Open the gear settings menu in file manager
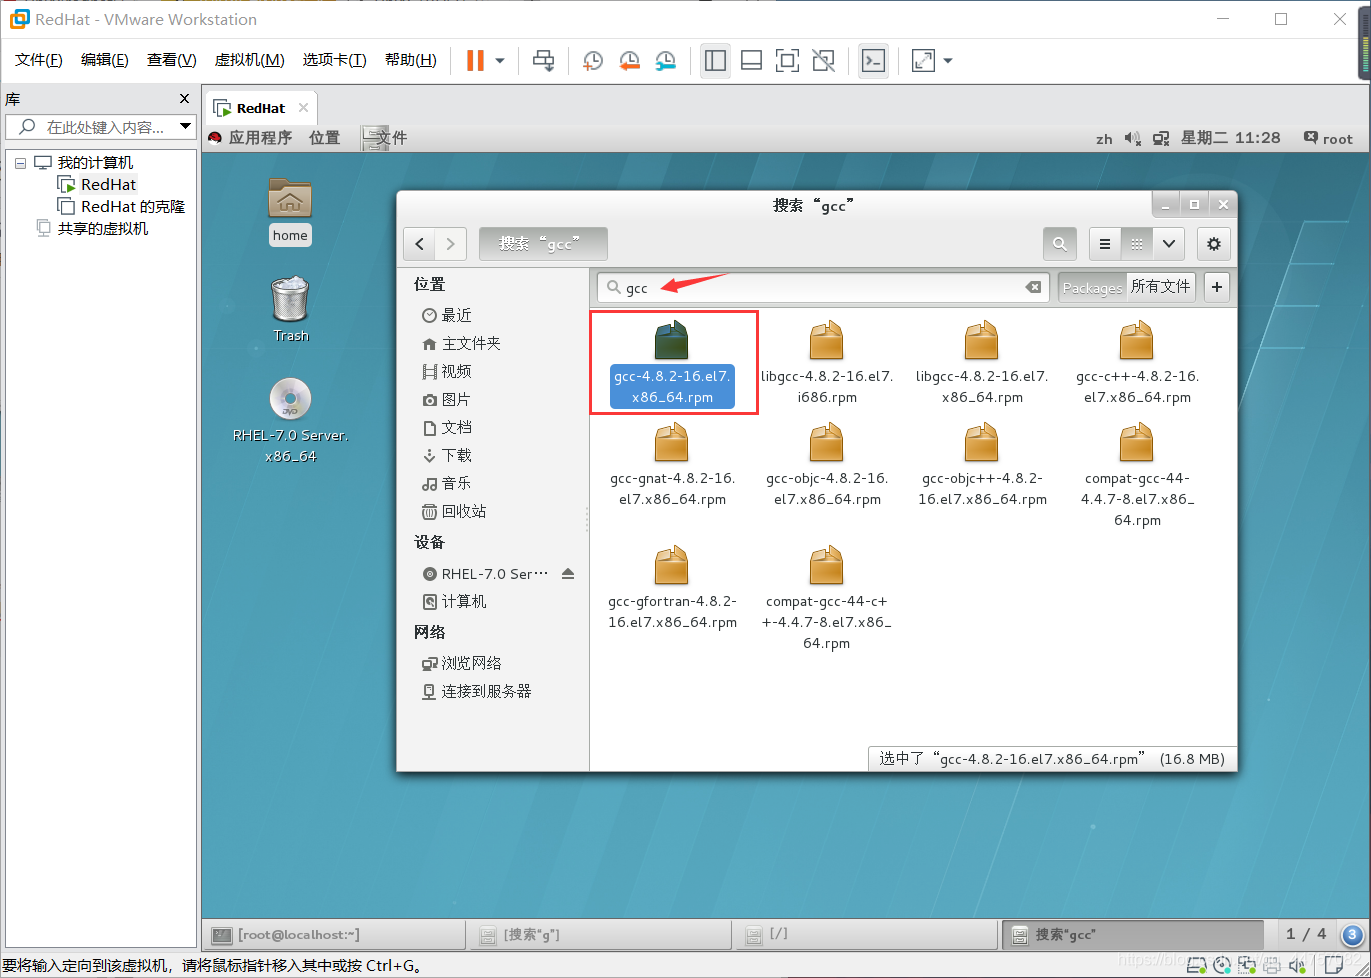Viewport: 1371px width, 978px height. click(x=1214, y=244)
